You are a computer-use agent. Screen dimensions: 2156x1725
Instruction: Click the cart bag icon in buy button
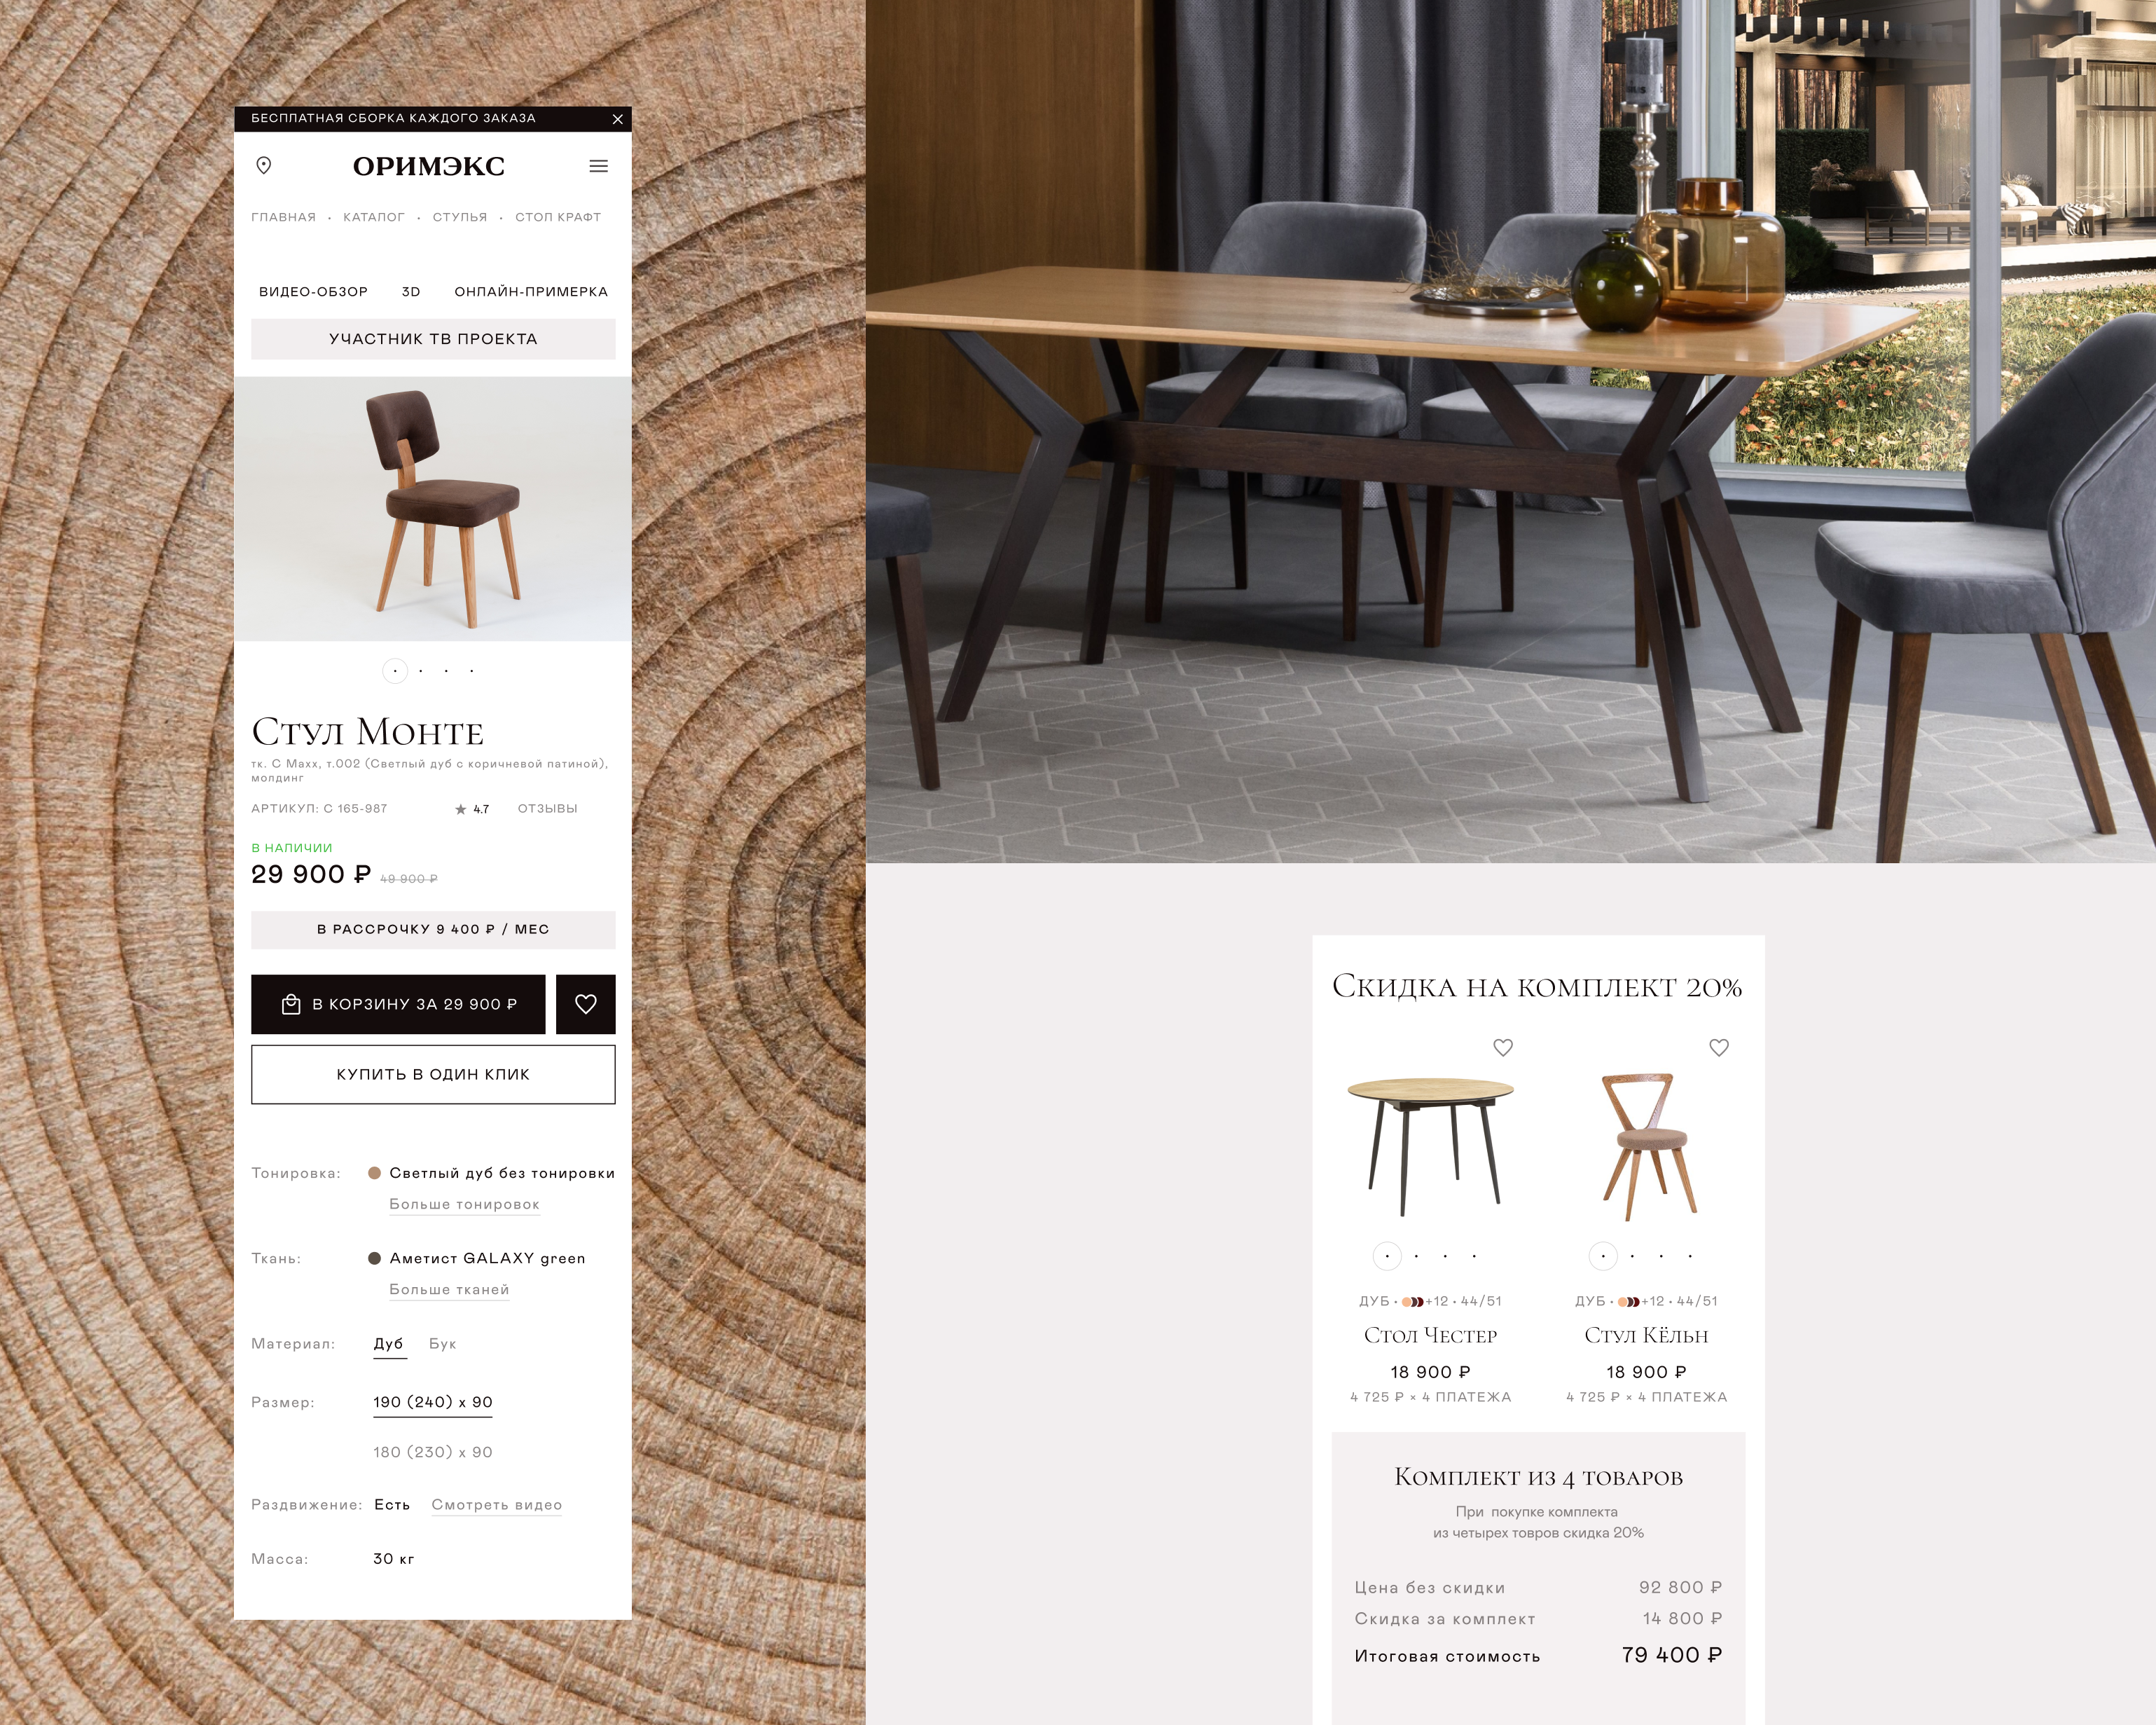(x=291, y=1004)
